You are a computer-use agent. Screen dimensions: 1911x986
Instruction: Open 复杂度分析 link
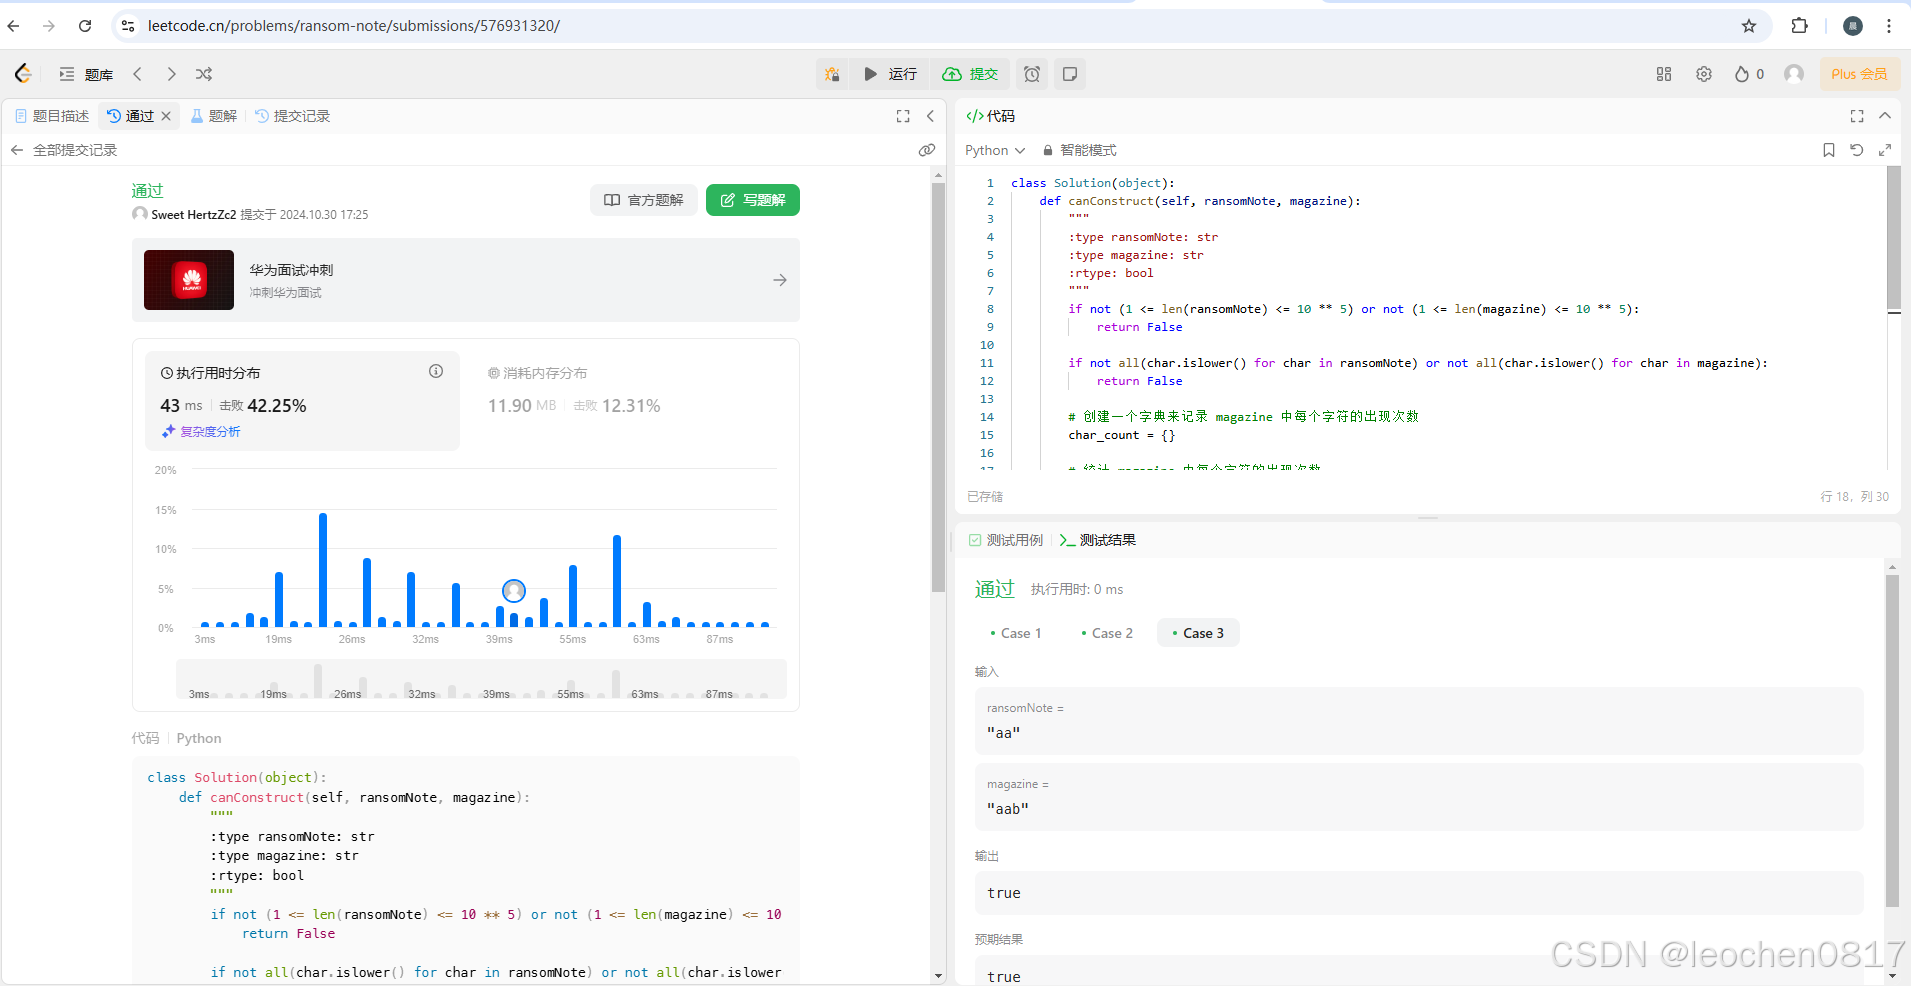(201, 432)
